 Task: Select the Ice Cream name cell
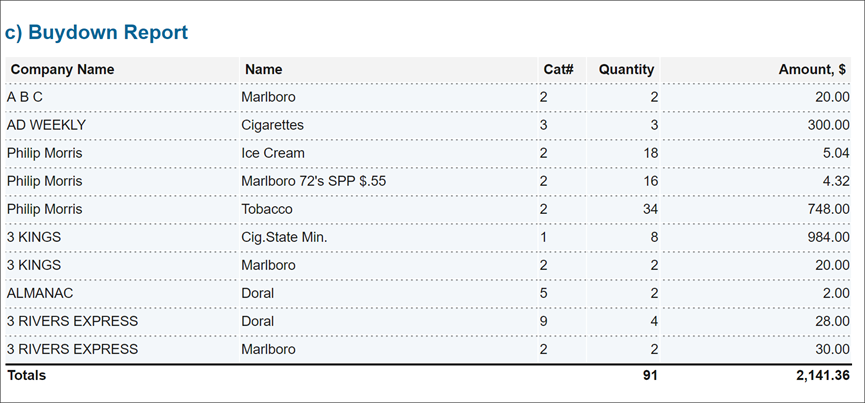(273, 153)
